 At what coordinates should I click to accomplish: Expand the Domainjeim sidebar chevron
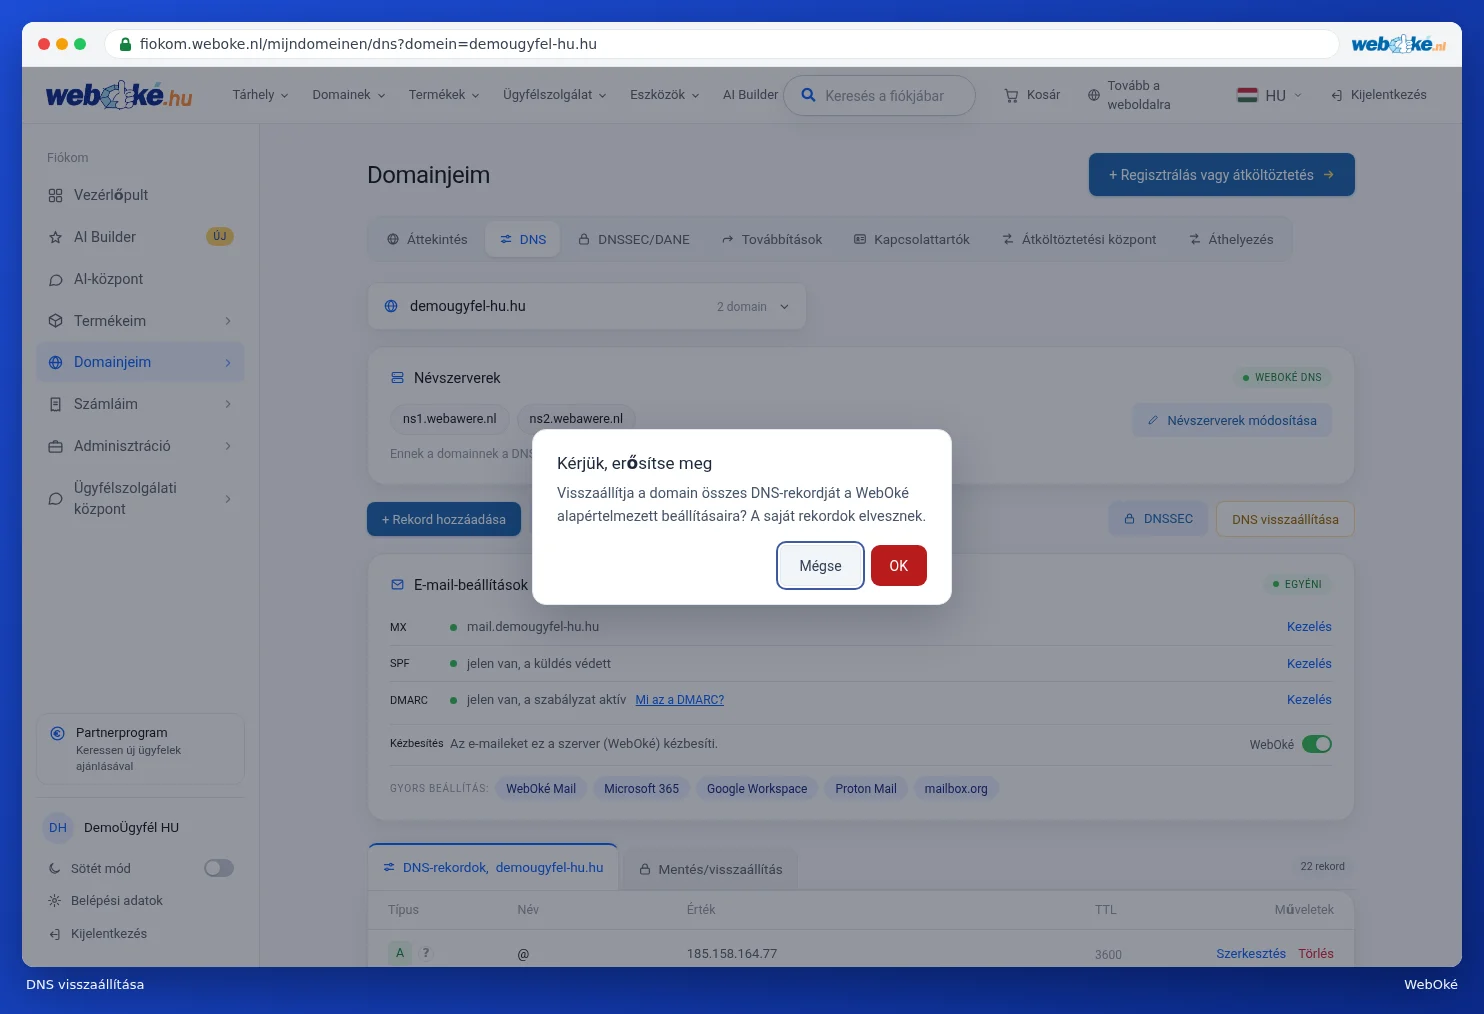pos(228,363)
